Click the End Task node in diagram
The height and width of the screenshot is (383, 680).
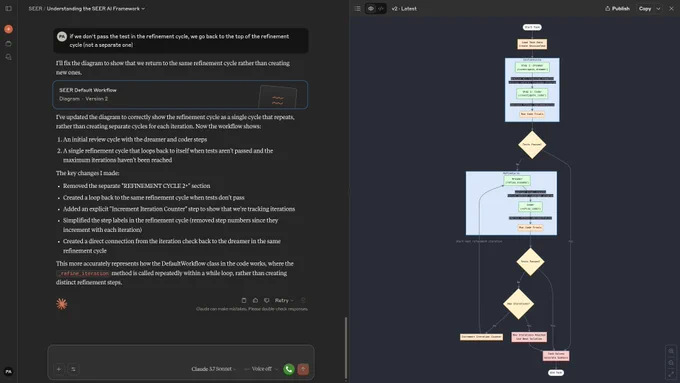pyautogui.click(x=556, y=373)
